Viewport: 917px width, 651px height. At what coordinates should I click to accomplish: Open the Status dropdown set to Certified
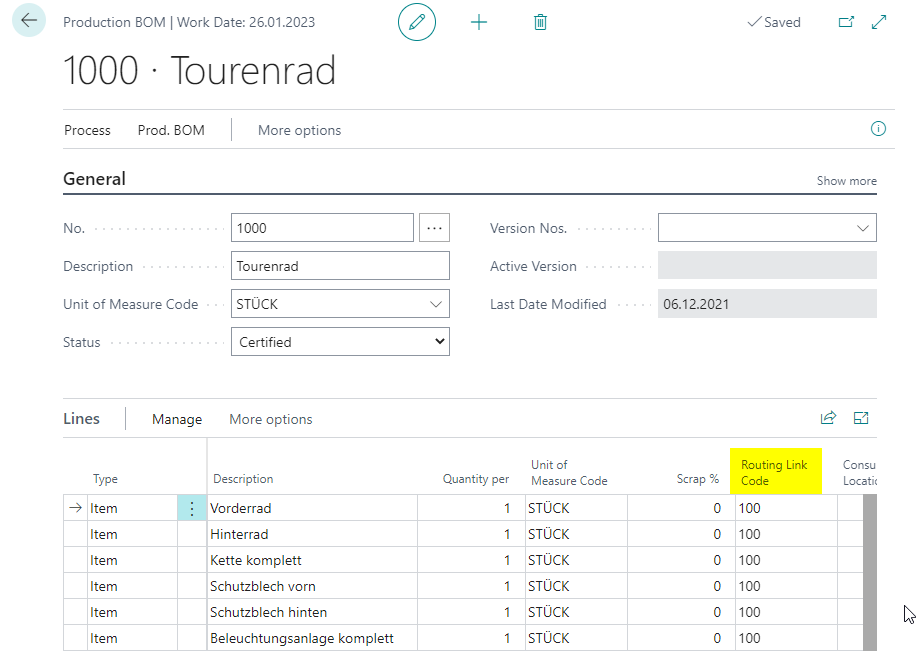(340, 342)
